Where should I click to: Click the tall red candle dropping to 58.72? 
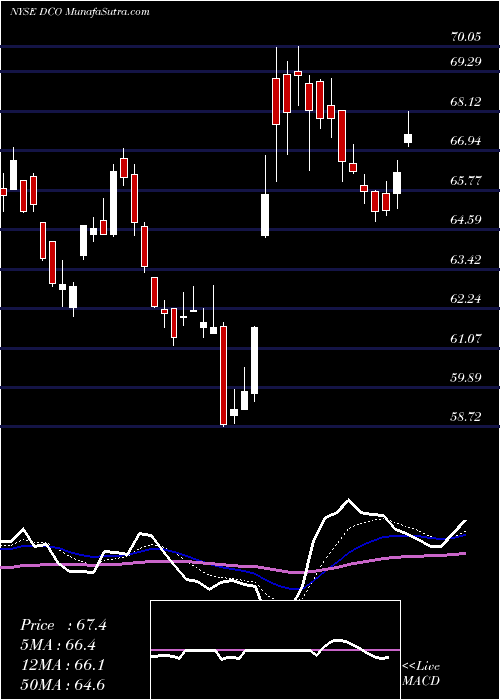[224, 375]
